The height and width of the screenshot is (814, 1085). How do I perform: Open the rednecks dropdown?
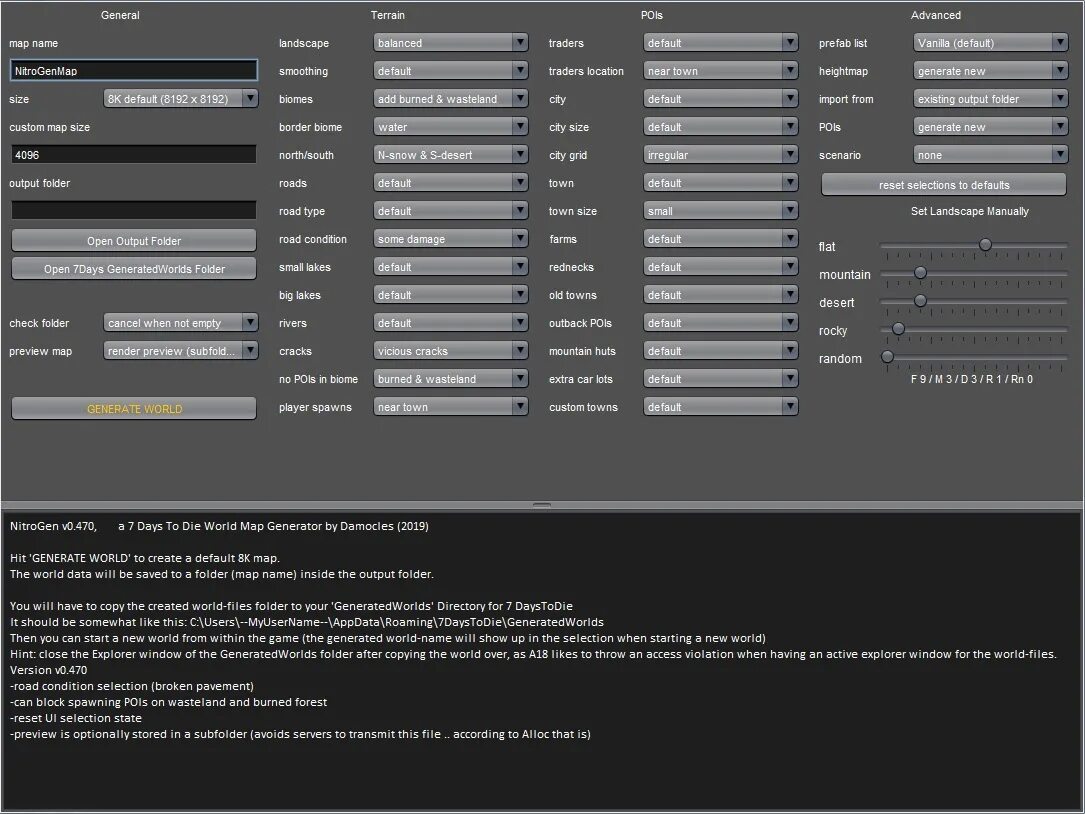point(720,267)
